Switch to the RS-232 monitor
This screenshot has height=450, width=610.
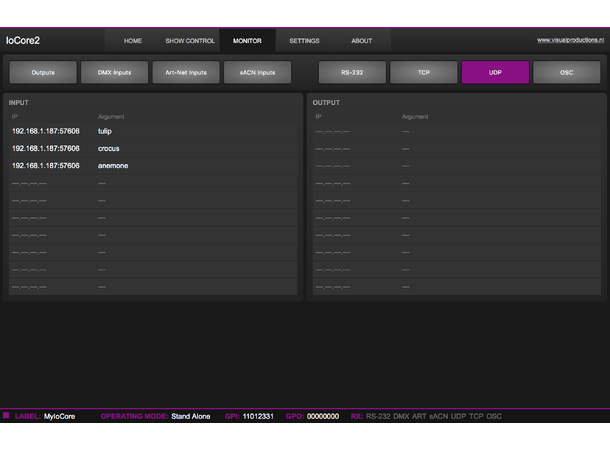[x=352, y=73]
